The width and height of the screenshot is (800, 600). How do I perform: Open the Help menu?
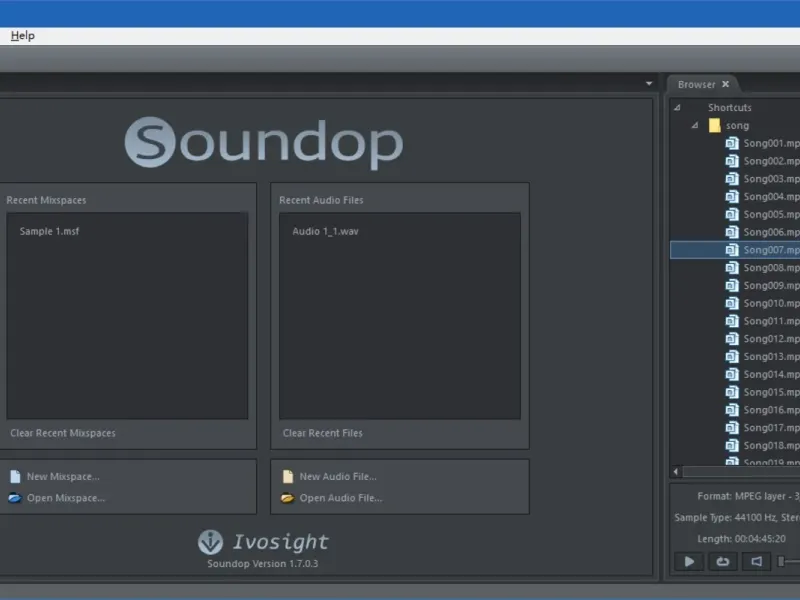pyautogui.click(x=22, y=36)
